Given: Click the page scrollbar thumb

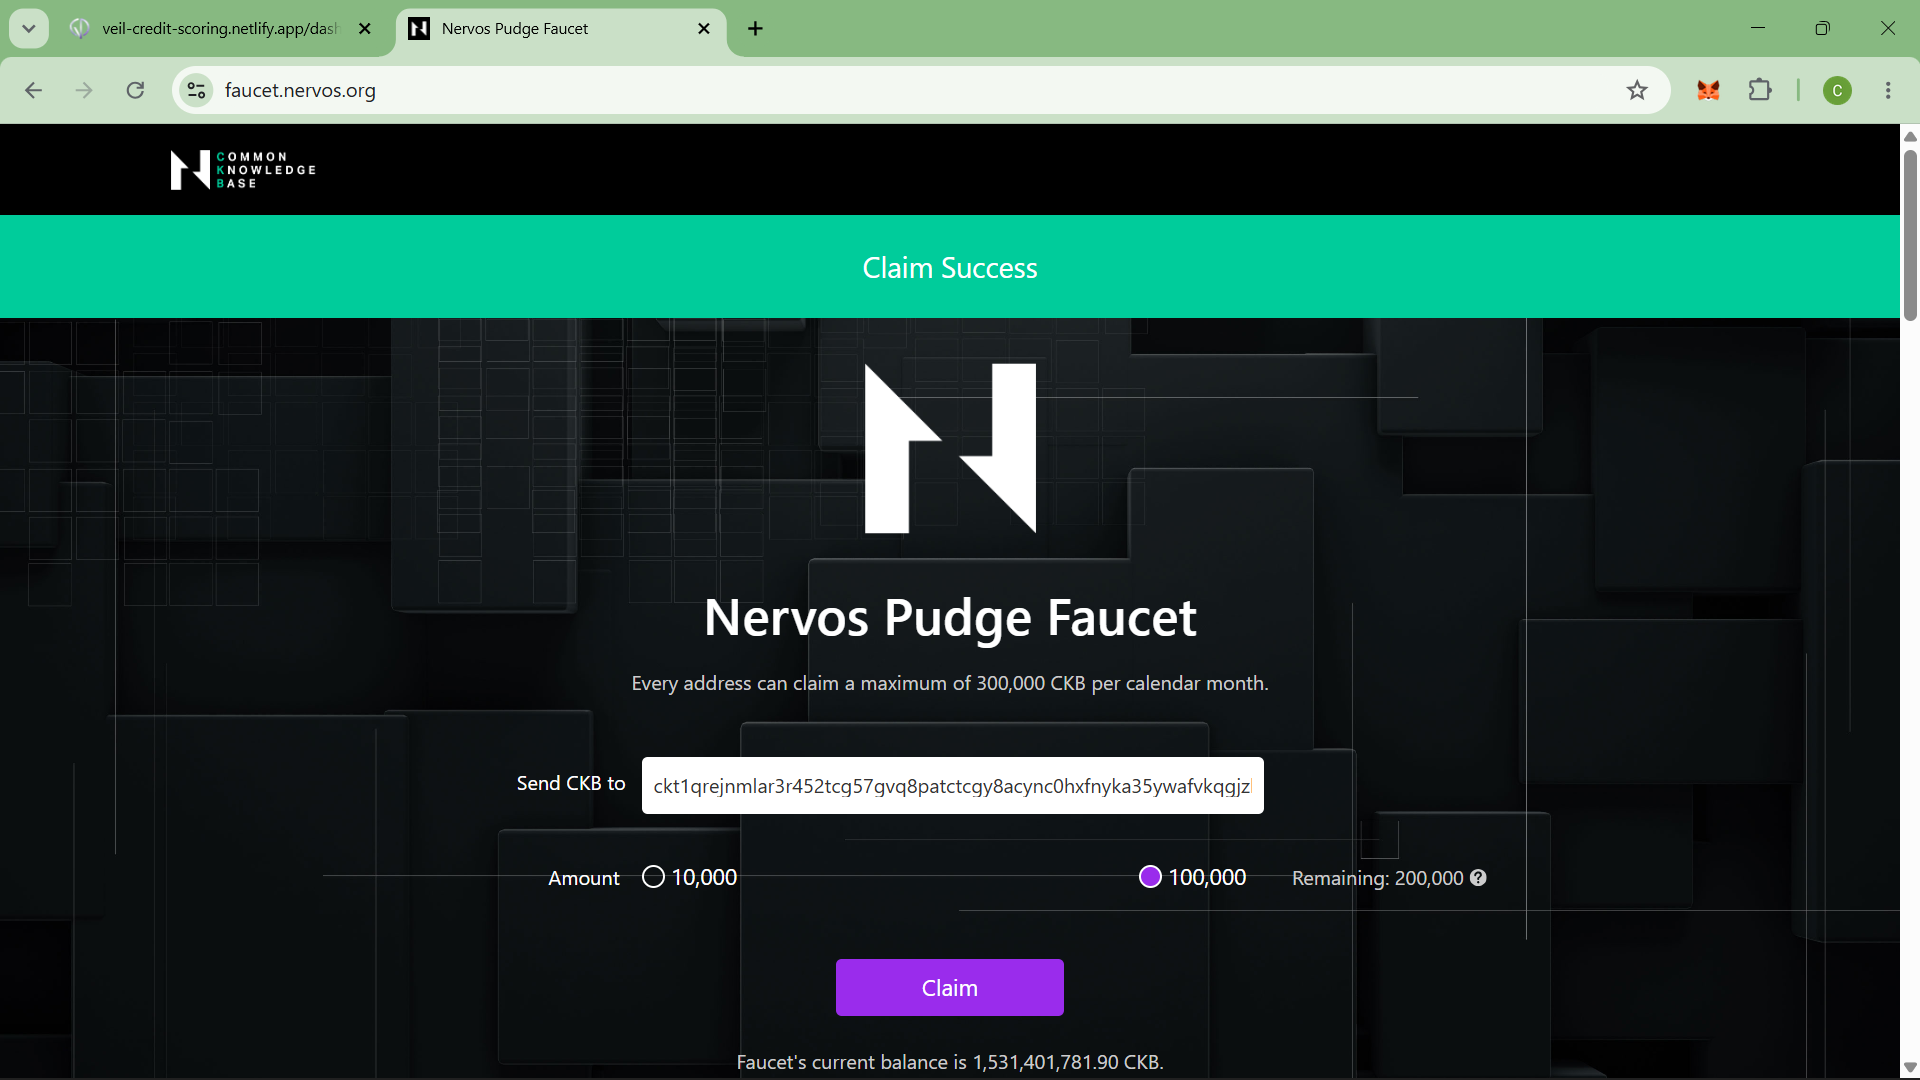Looking at the screenshot, I should click(1910, 235).
